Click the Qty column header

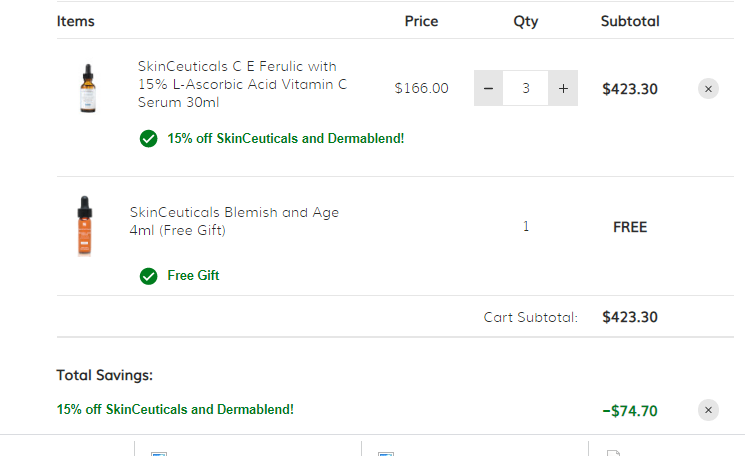point(525,21)
